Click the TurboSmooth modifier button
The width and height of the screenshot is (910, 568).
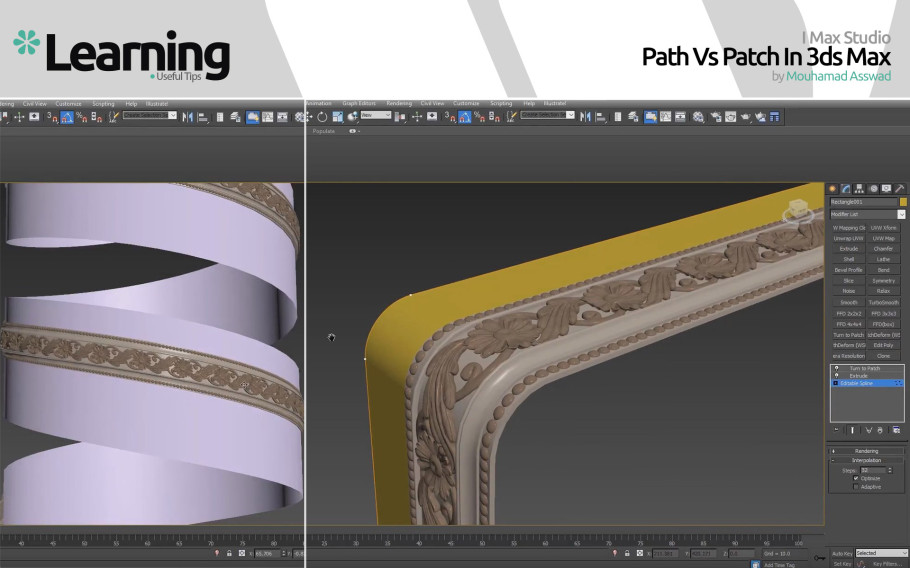[x=884, y=302]
